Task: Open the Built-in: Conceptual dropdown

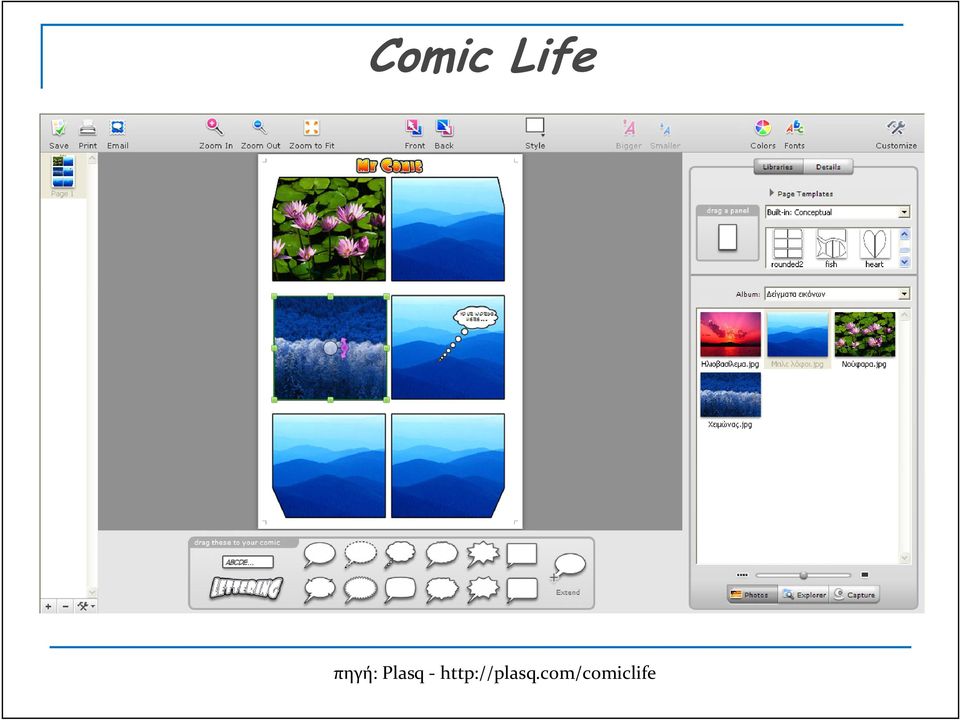Action: 838,212
